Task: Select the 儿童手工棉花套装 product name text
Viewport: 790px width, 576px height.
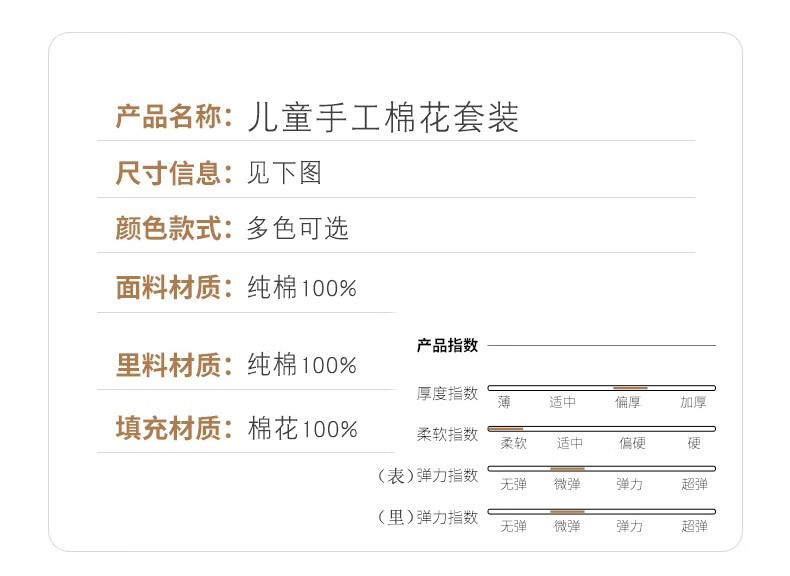Action: pyautogui.click(x=383, y=117)
